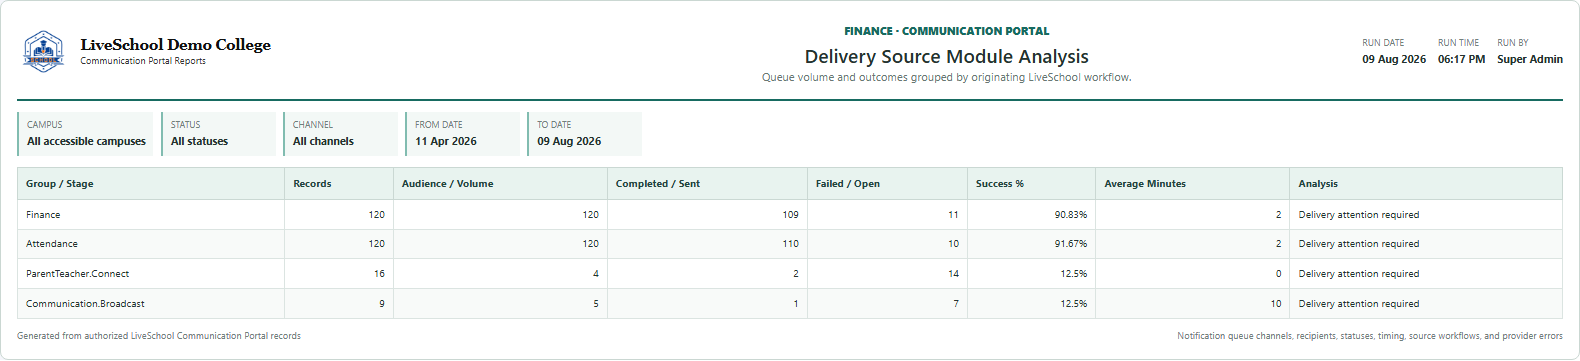The image size is (1580, 361).
Task: Select the 'ParentTeacher.Connect' row name
Action: (77, 274)
